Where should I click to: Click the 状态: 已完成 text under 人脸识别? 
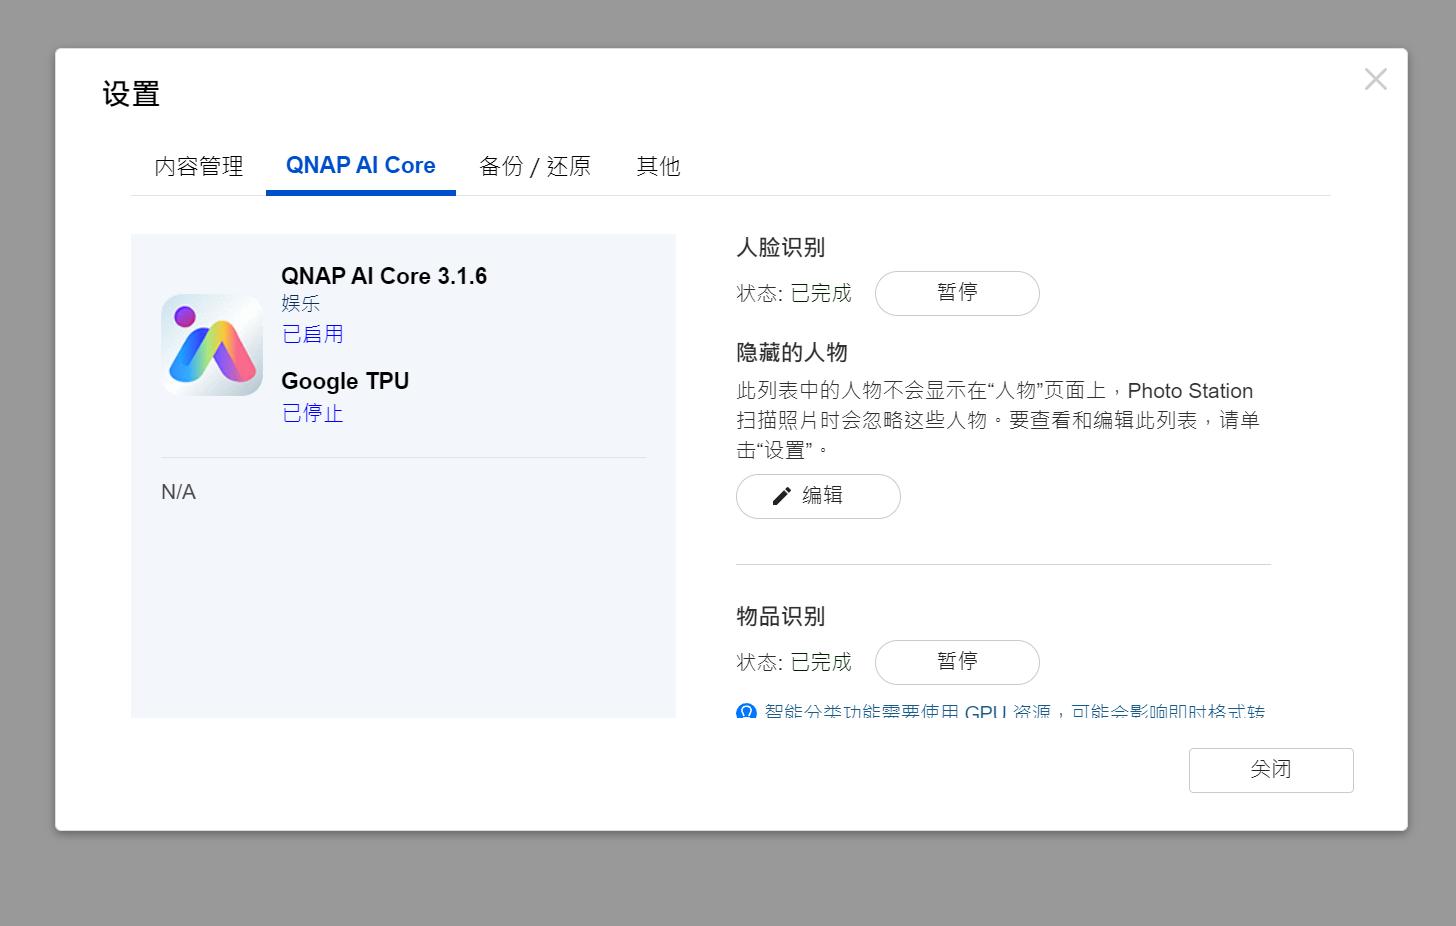click(794, 293)
